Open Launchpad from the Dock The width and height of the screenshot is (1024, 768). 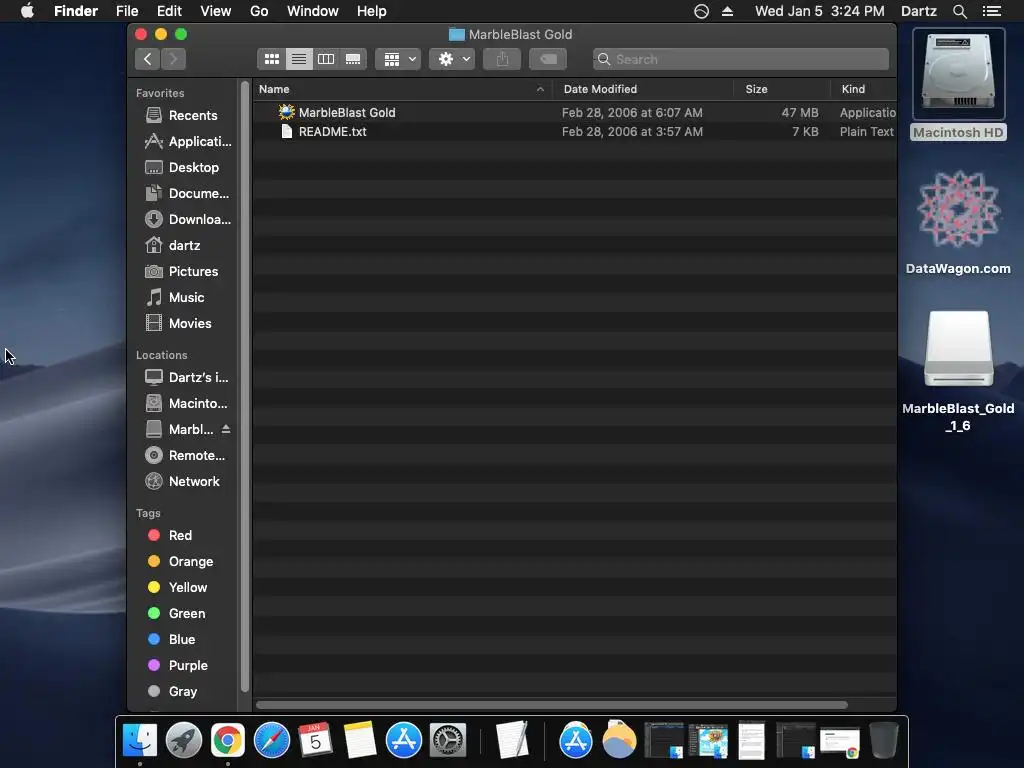pyautogui.click(x=184, y=741)
